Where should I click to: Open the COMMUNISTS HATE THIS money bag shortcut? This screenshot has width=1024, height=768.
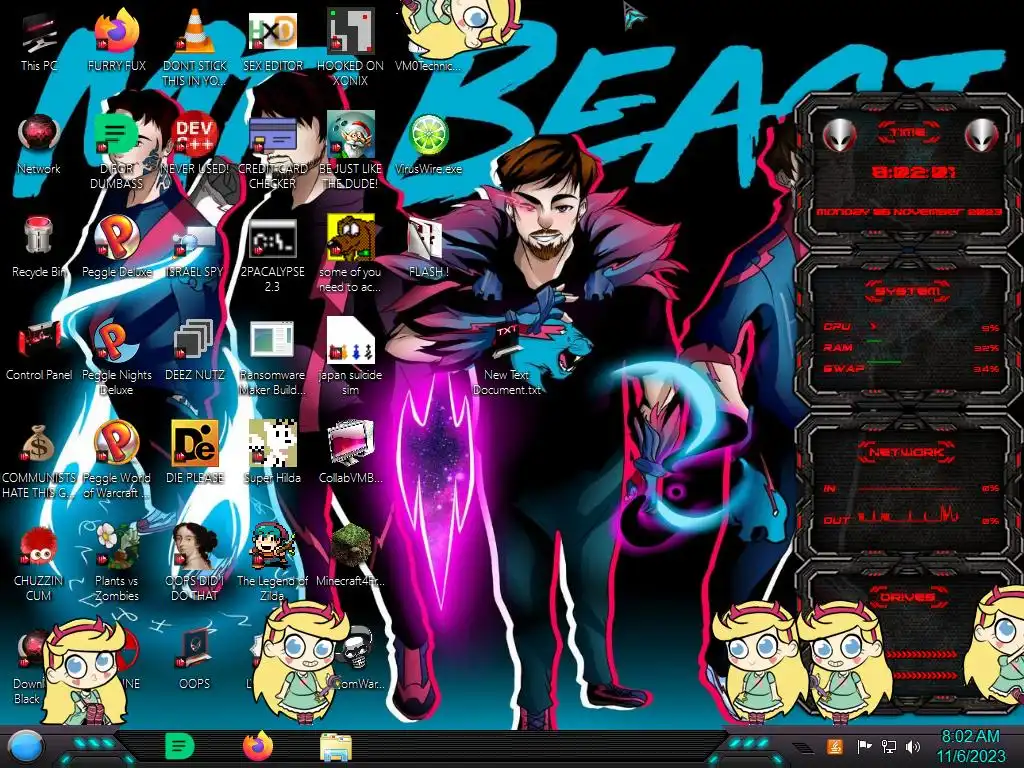(x=39, y=461)
